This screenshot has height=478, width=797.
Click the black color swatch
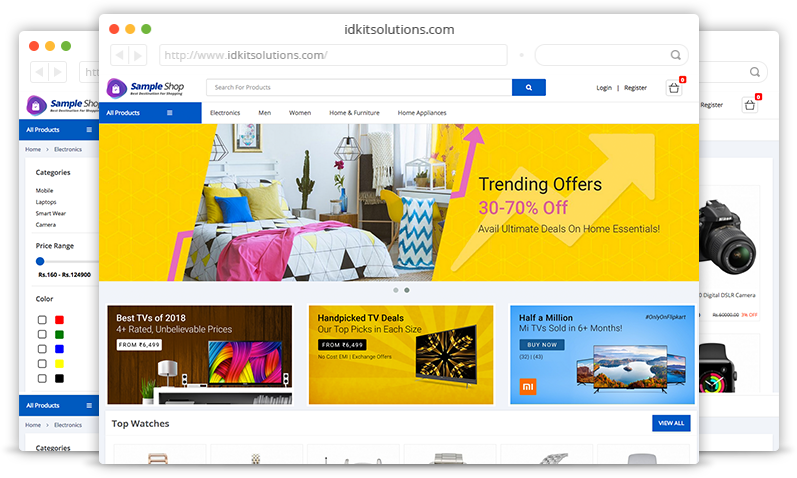(x=59, y=378)
